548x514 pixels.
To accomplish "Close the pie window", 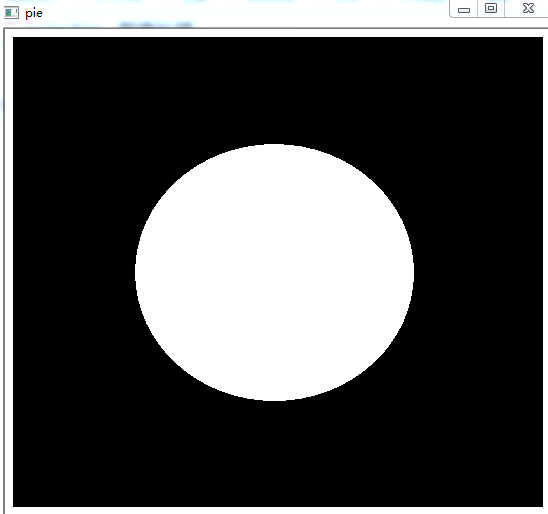I will click(528, 8).
